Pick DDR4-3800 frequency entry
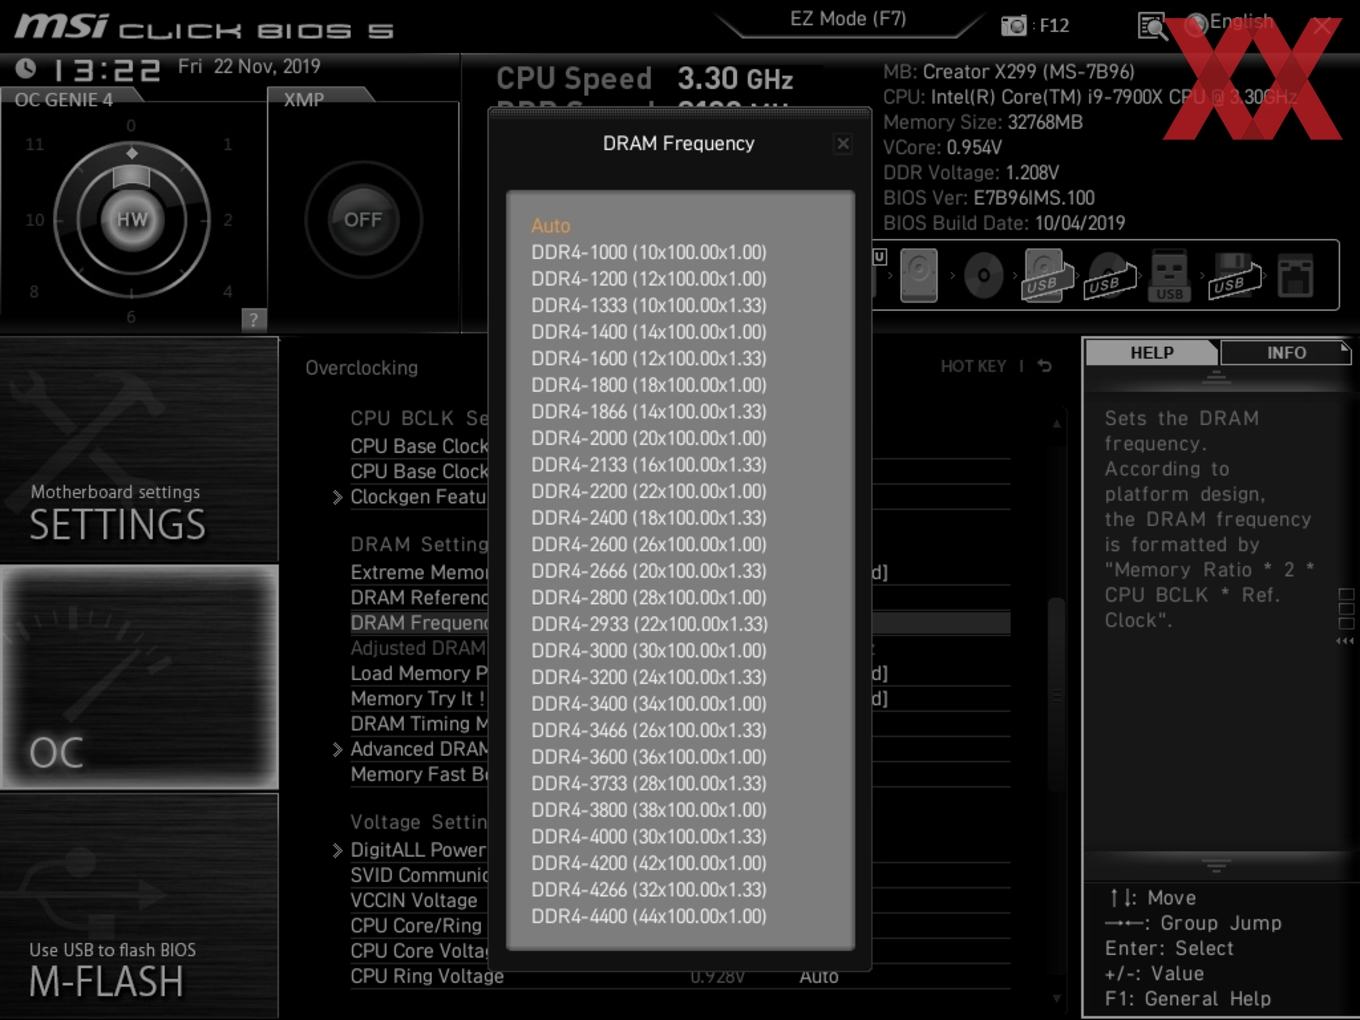The height and width of the screenshot is (1020, 1360). pyautogui.click(x=649, y=810)
